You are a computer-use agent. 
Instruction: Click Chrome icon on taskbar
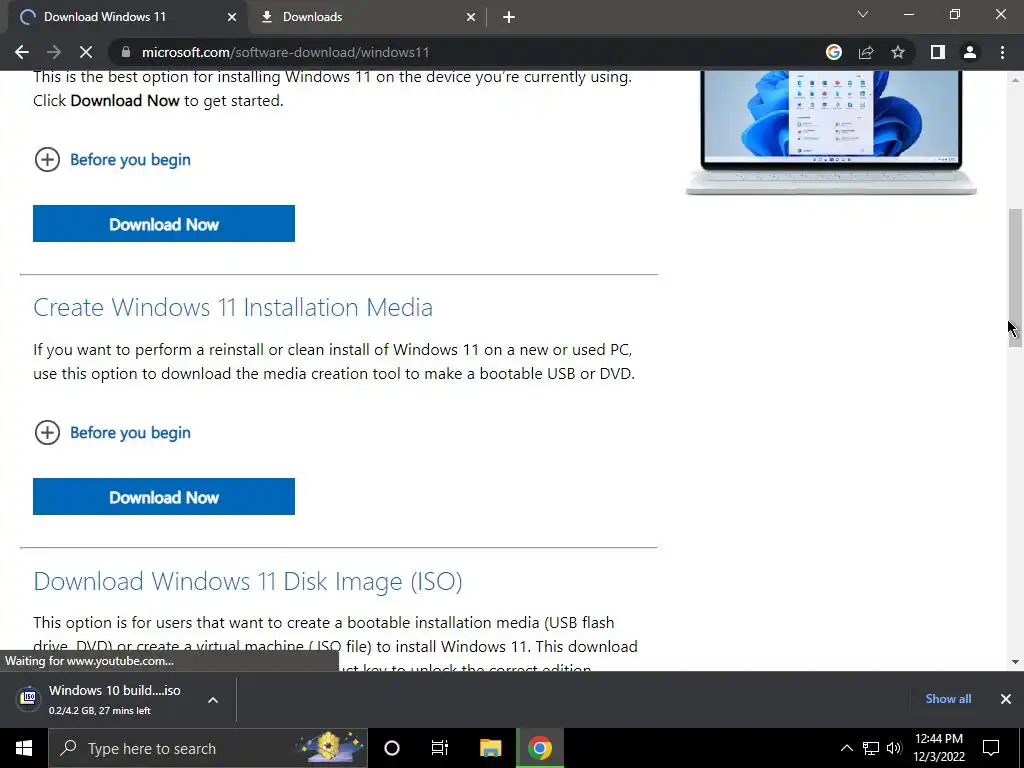(x=540, y=748)
